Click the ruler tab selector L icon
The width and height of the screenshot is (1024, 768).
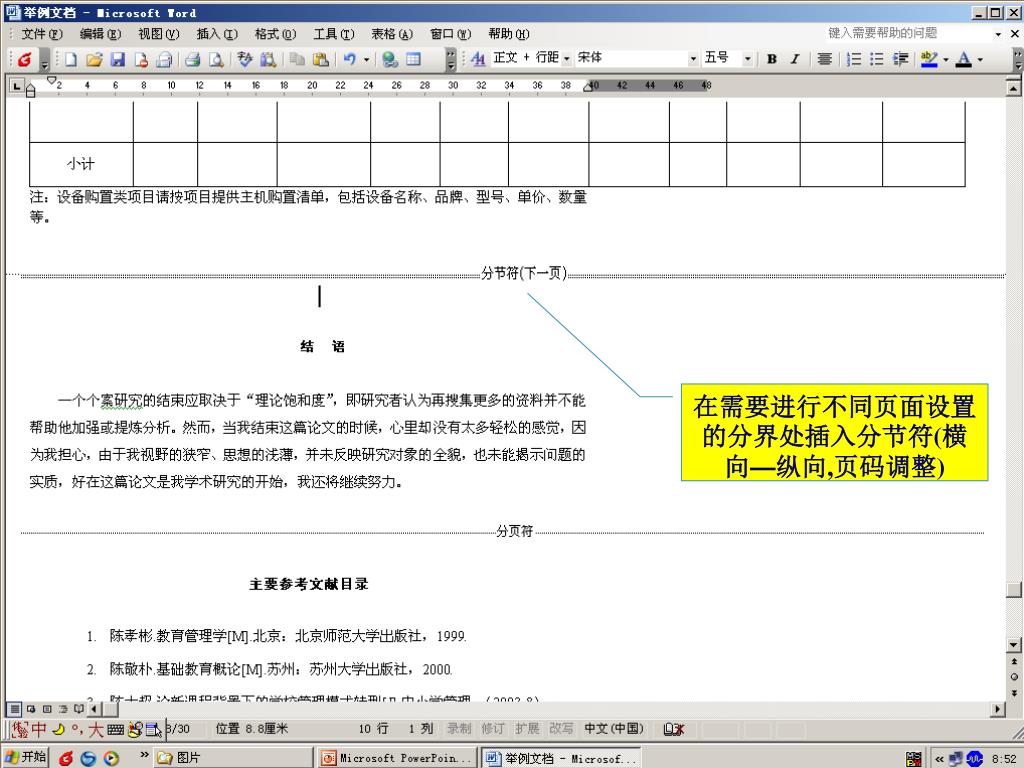[x=18, y=86]
